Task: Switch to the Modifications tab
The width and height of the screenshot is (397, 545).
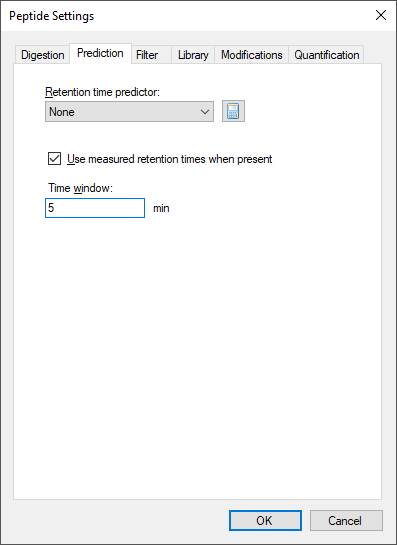Action: coord(252,55)
